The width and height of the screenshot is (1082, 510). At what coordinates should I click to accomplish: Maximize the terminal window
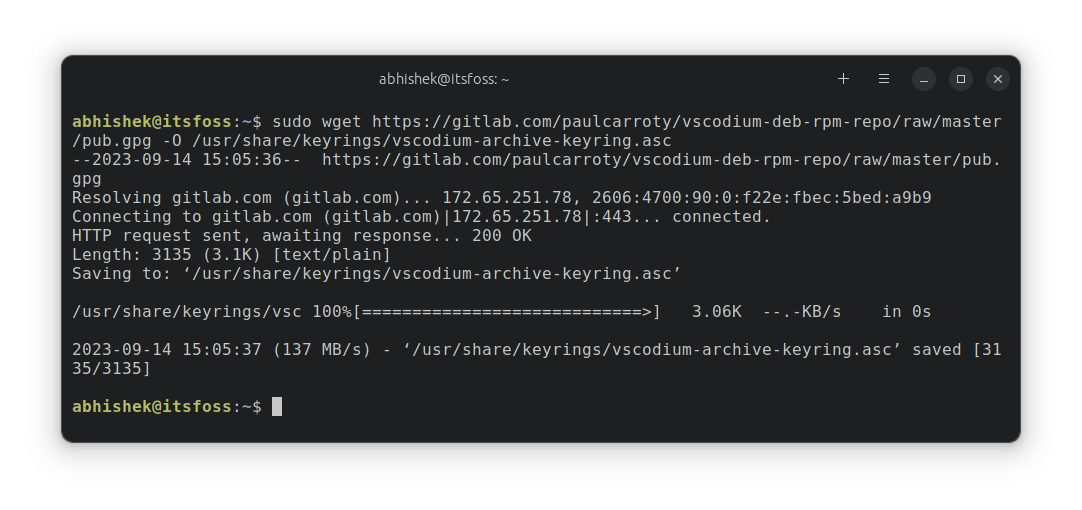tap(961, 78)
